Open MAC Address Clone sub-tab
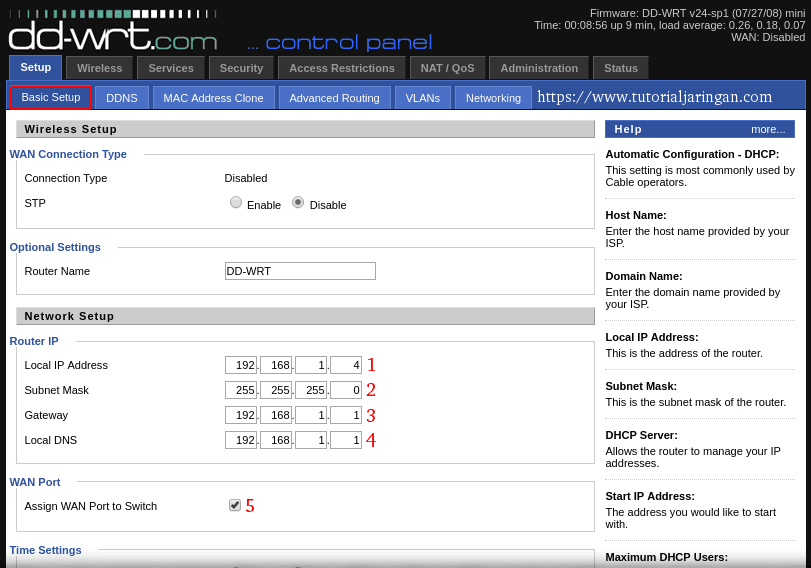The width and height of the screenshot is (811, 568). pyautogui.click(x=213, y=98)
